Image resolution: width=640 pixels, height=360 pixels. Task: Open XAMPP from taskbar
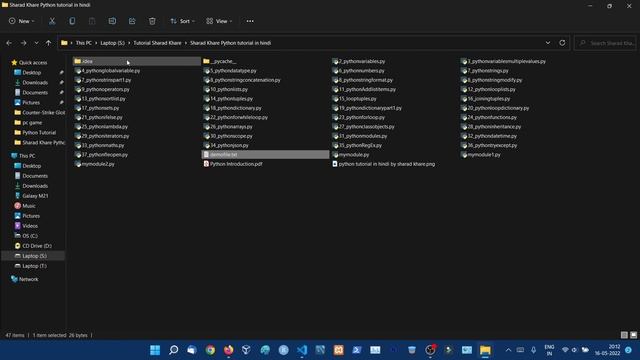[339, 350]
